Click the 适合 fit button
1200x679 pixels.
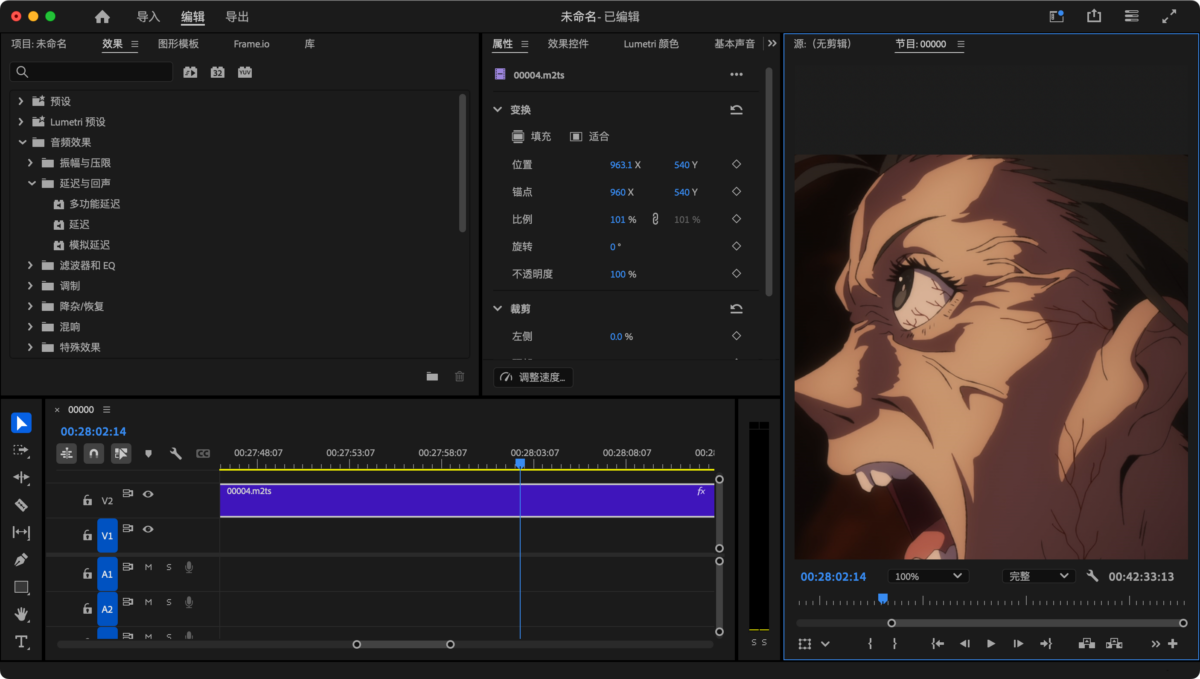(x=589, y=136)
